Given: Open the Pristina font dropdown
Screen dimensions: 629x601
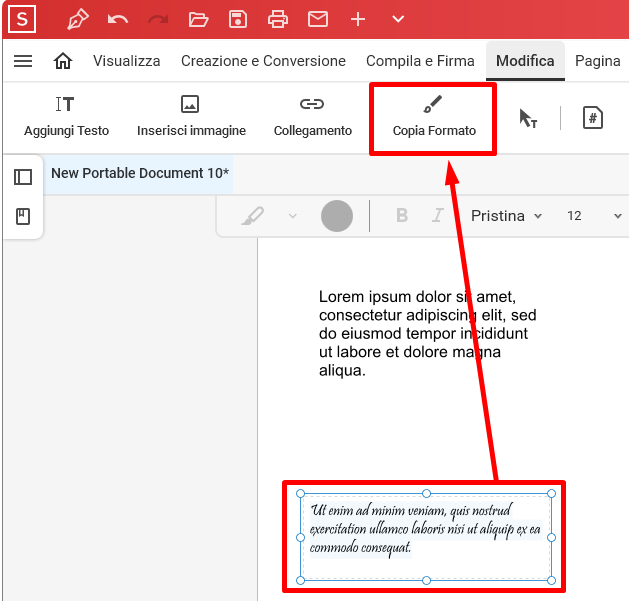Looking at the screenshot, I should pos(506,216).
